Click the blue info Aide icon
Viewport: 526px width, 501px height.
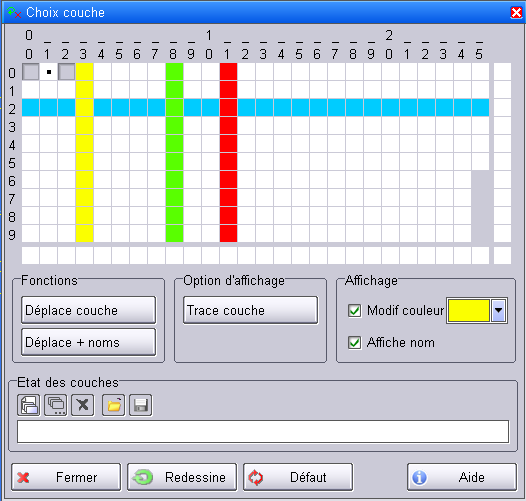pyautogui.click(x=419, y=477)
